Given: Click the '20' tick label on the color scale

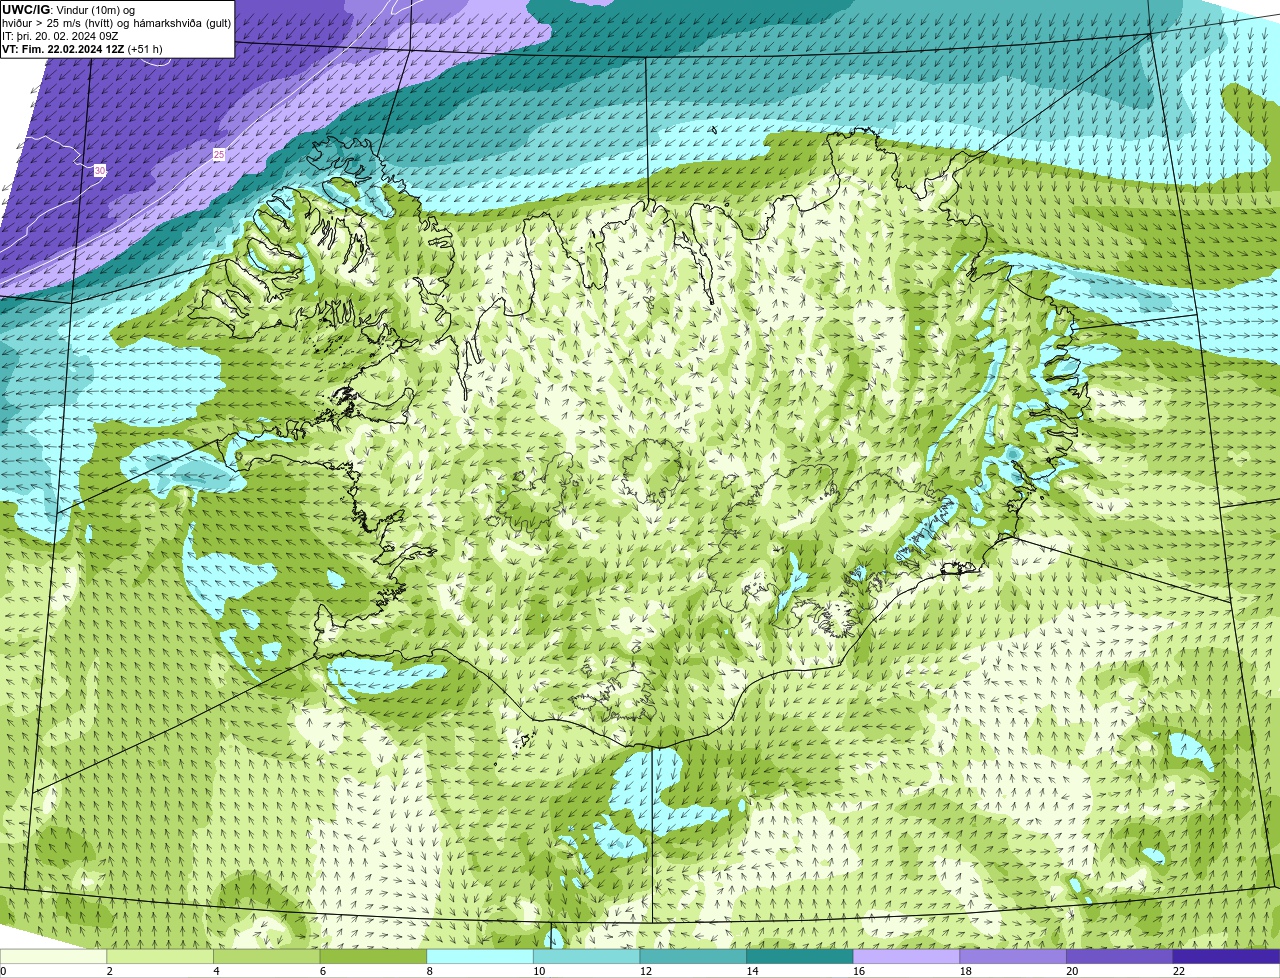Looking at the screenshot, I should (x=1072, y=971).
